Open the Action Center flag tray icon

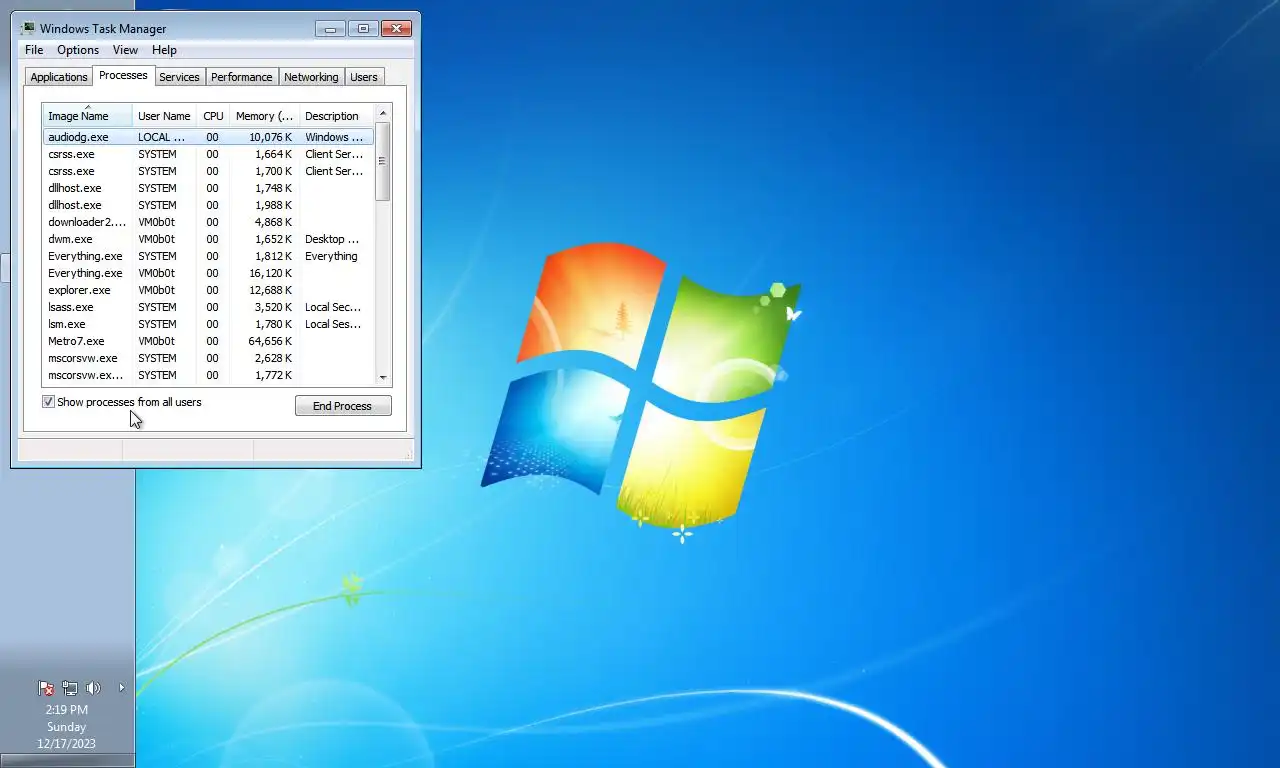(x=46, y=688)
